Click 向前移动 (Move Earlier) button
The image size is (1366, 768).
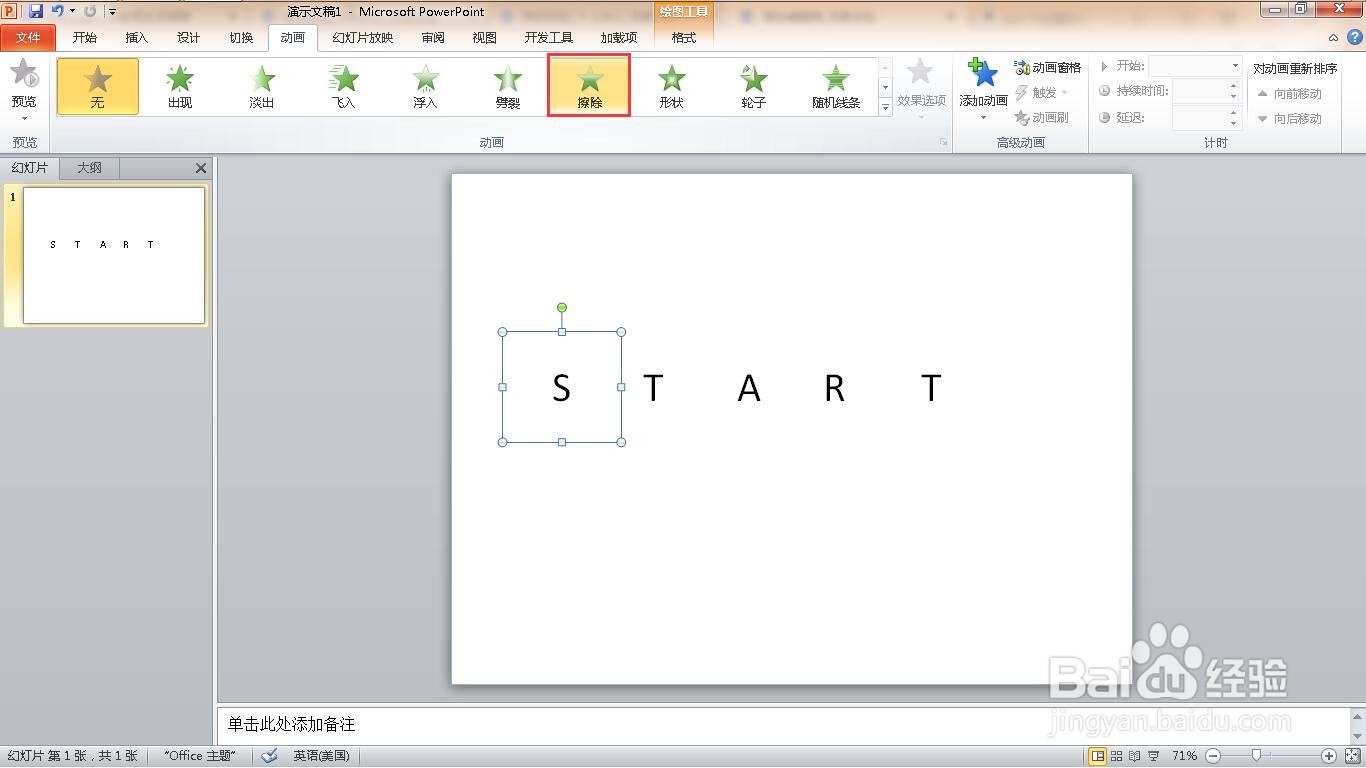pos(1289,93)
